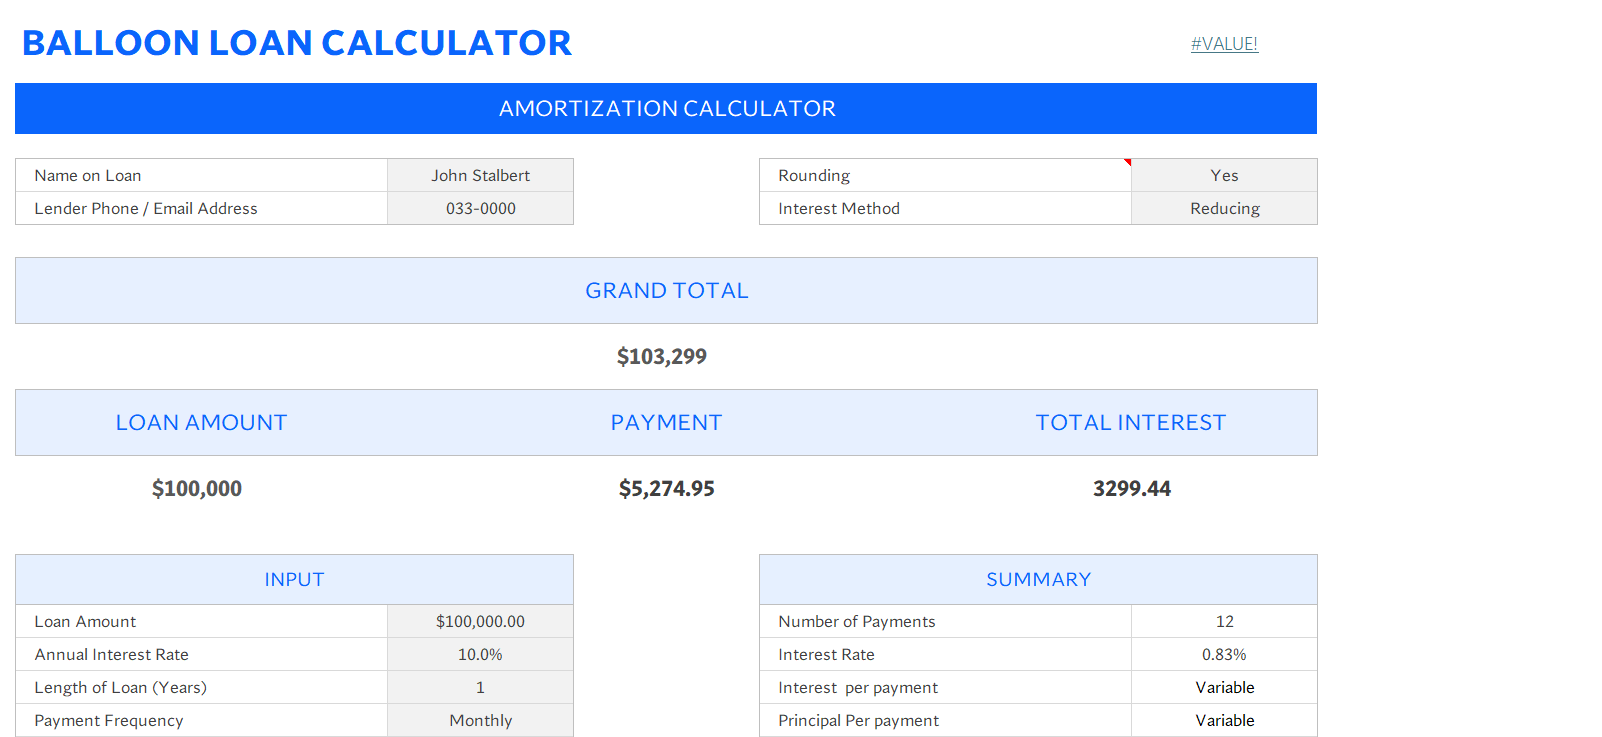Select the Principal Per payment Variable cell
Image resolution: width=1602 pixels, height=737 pixels.
[1224, 720]
